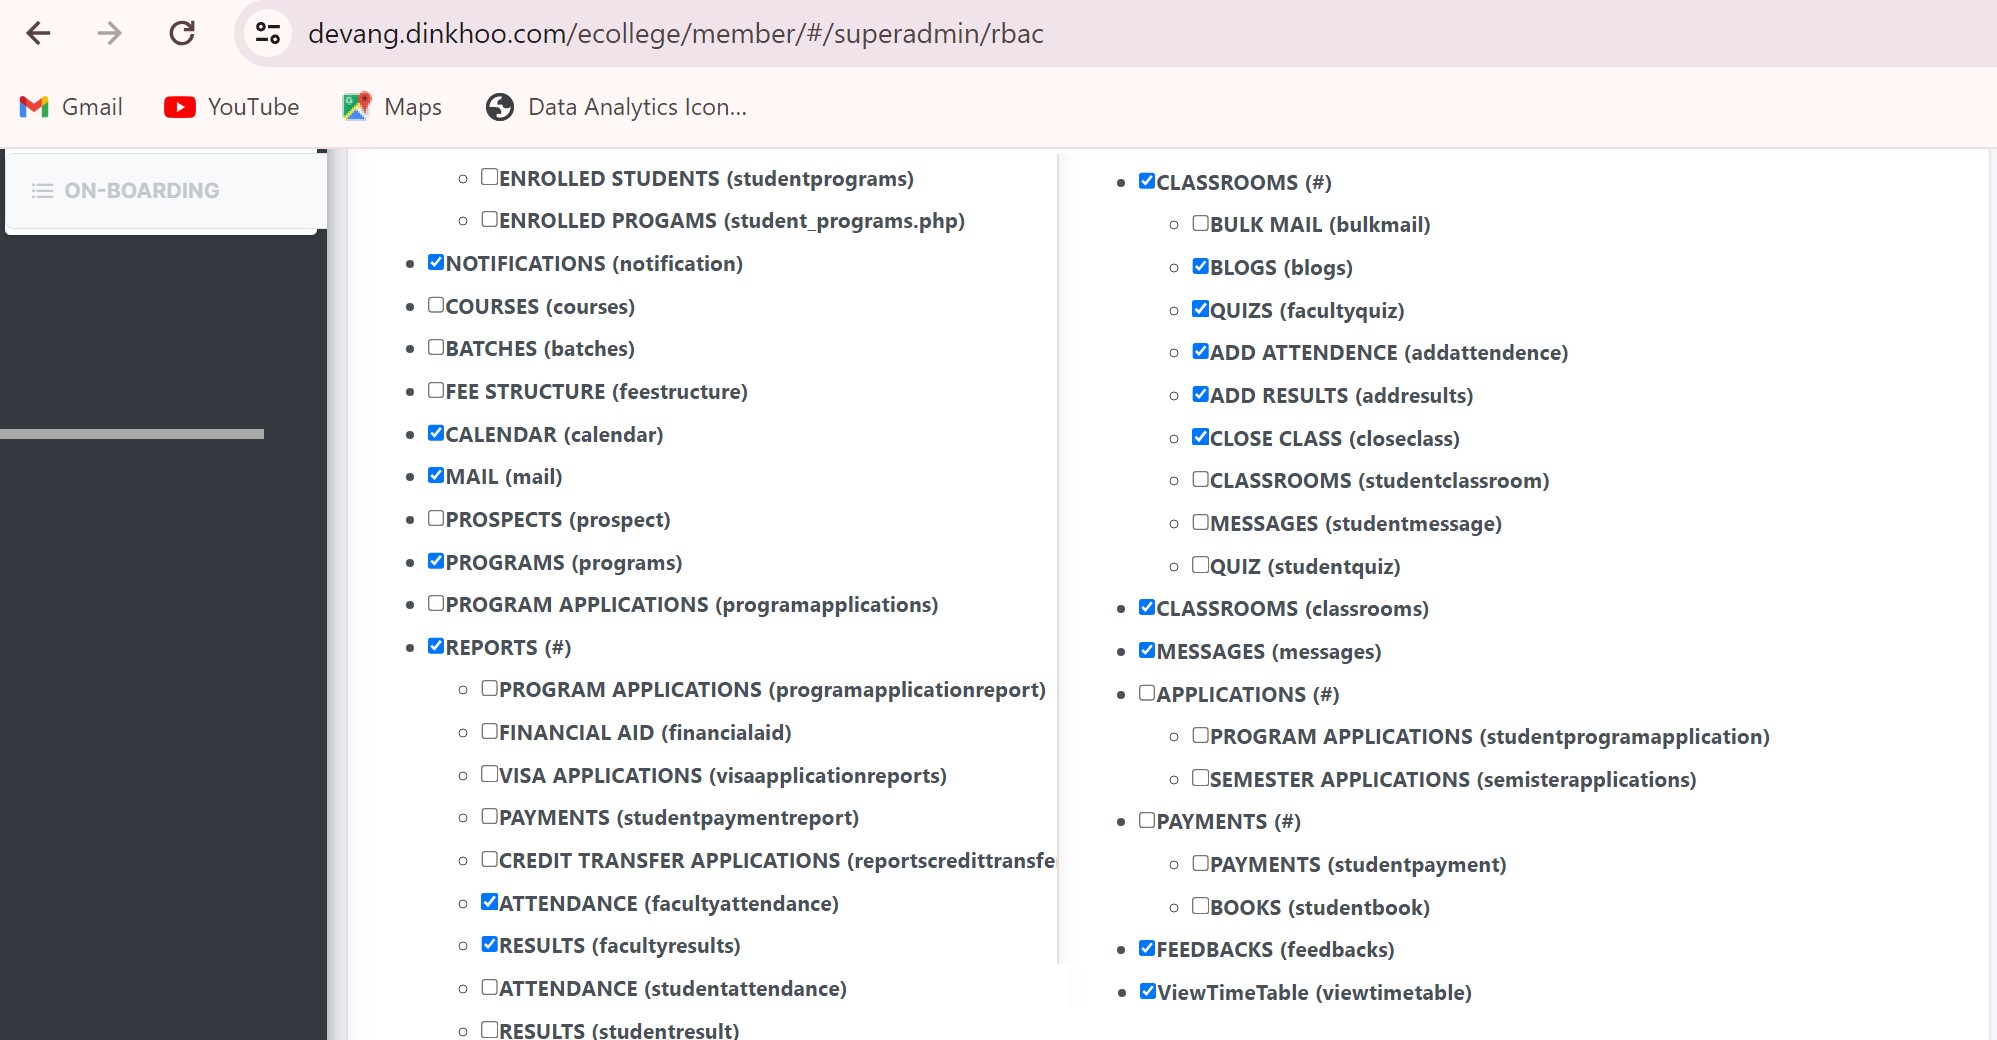Enable PROGRAM APPLICATIONS (studentprogramapplication) checkbox
This screenshot has height=1040, width=1997.
point(1201,735)
